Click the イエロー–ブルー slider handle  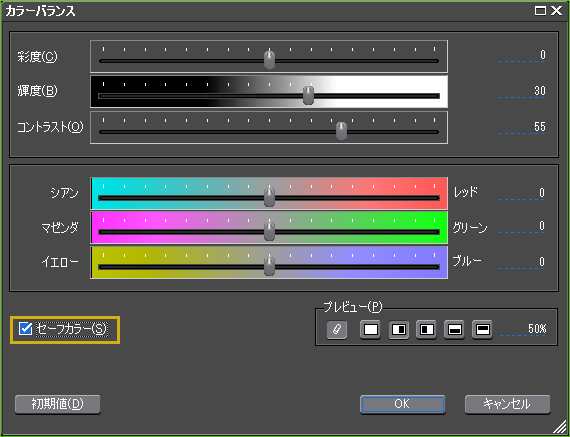click(x=269, y=266)
